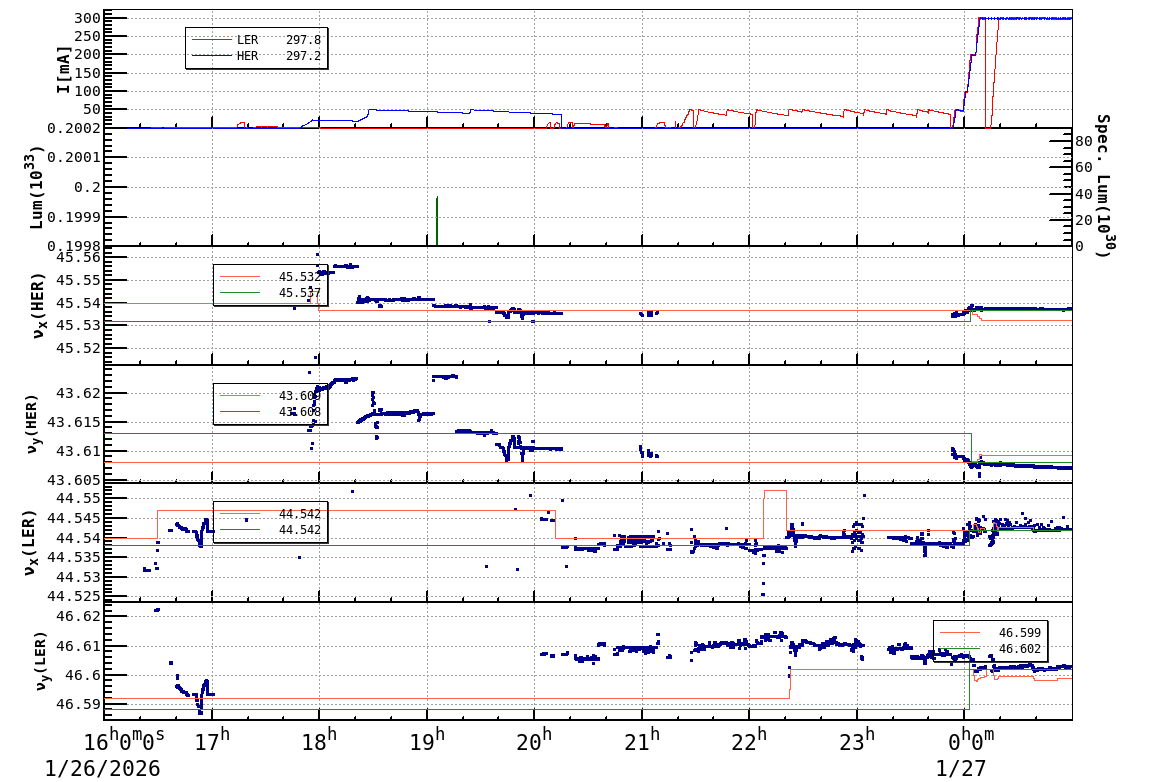Click the νy(HER) axis label
This screenshot has height=782, width=1154.
pos(32,424)
